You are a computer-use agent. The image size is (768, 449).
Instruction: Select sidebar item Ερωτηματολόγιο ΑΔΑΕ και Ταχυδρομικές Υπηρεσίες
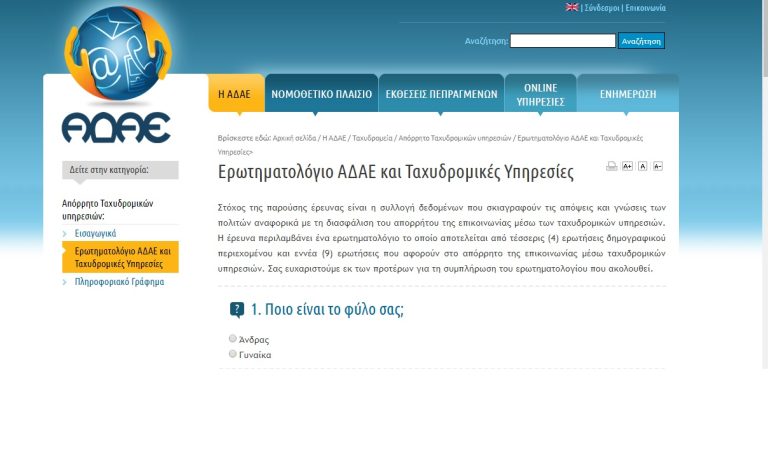click(120, 257)
